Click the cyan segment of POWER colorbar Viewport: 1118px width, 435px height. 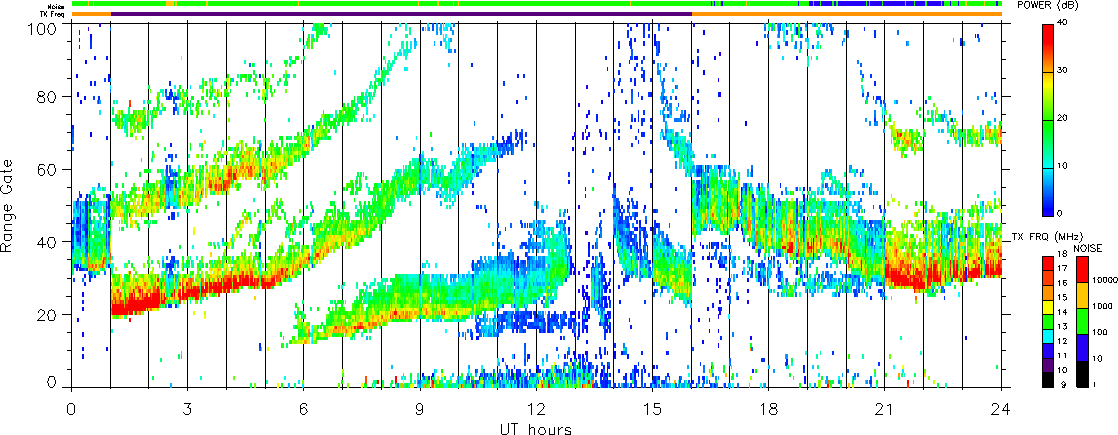click(x=1048, y=170)
